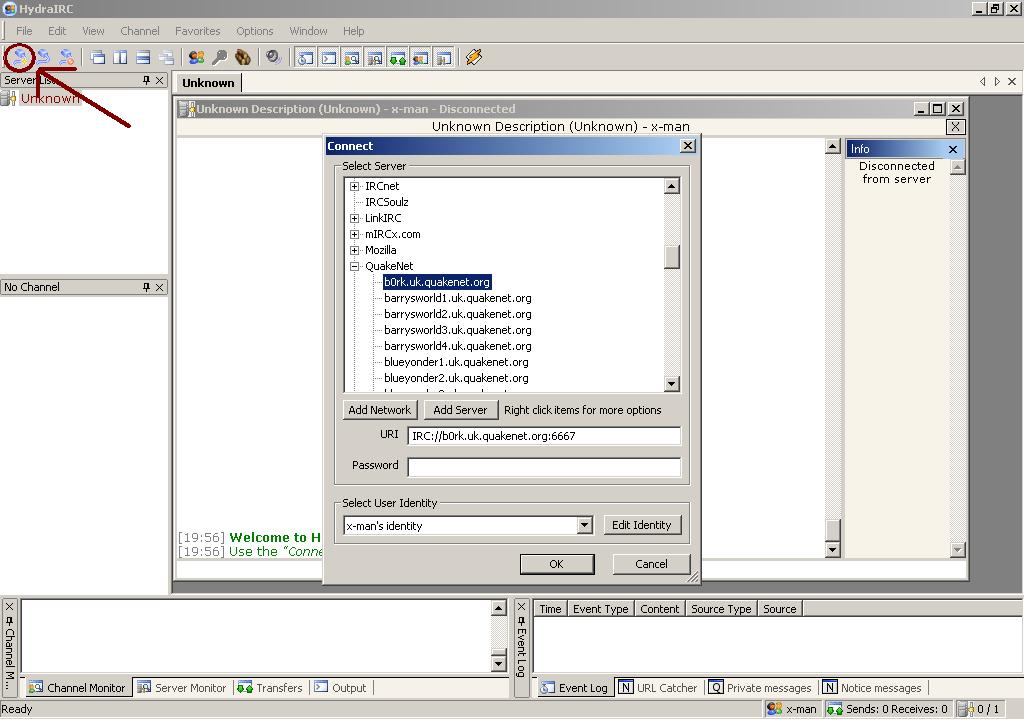Toggle the Server Monitor toolbar button

(x=374, y=58)
